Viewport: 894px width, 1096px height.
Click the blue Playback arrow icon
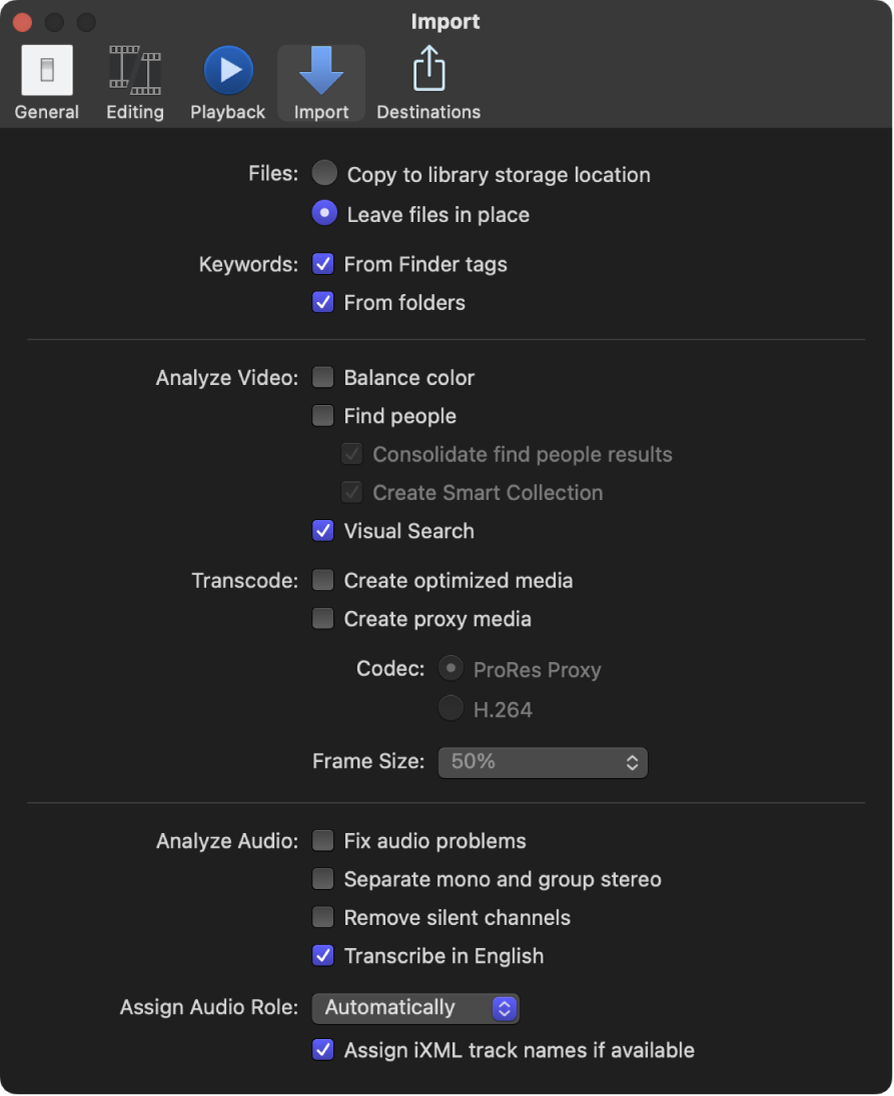click(x=227, y=68)
